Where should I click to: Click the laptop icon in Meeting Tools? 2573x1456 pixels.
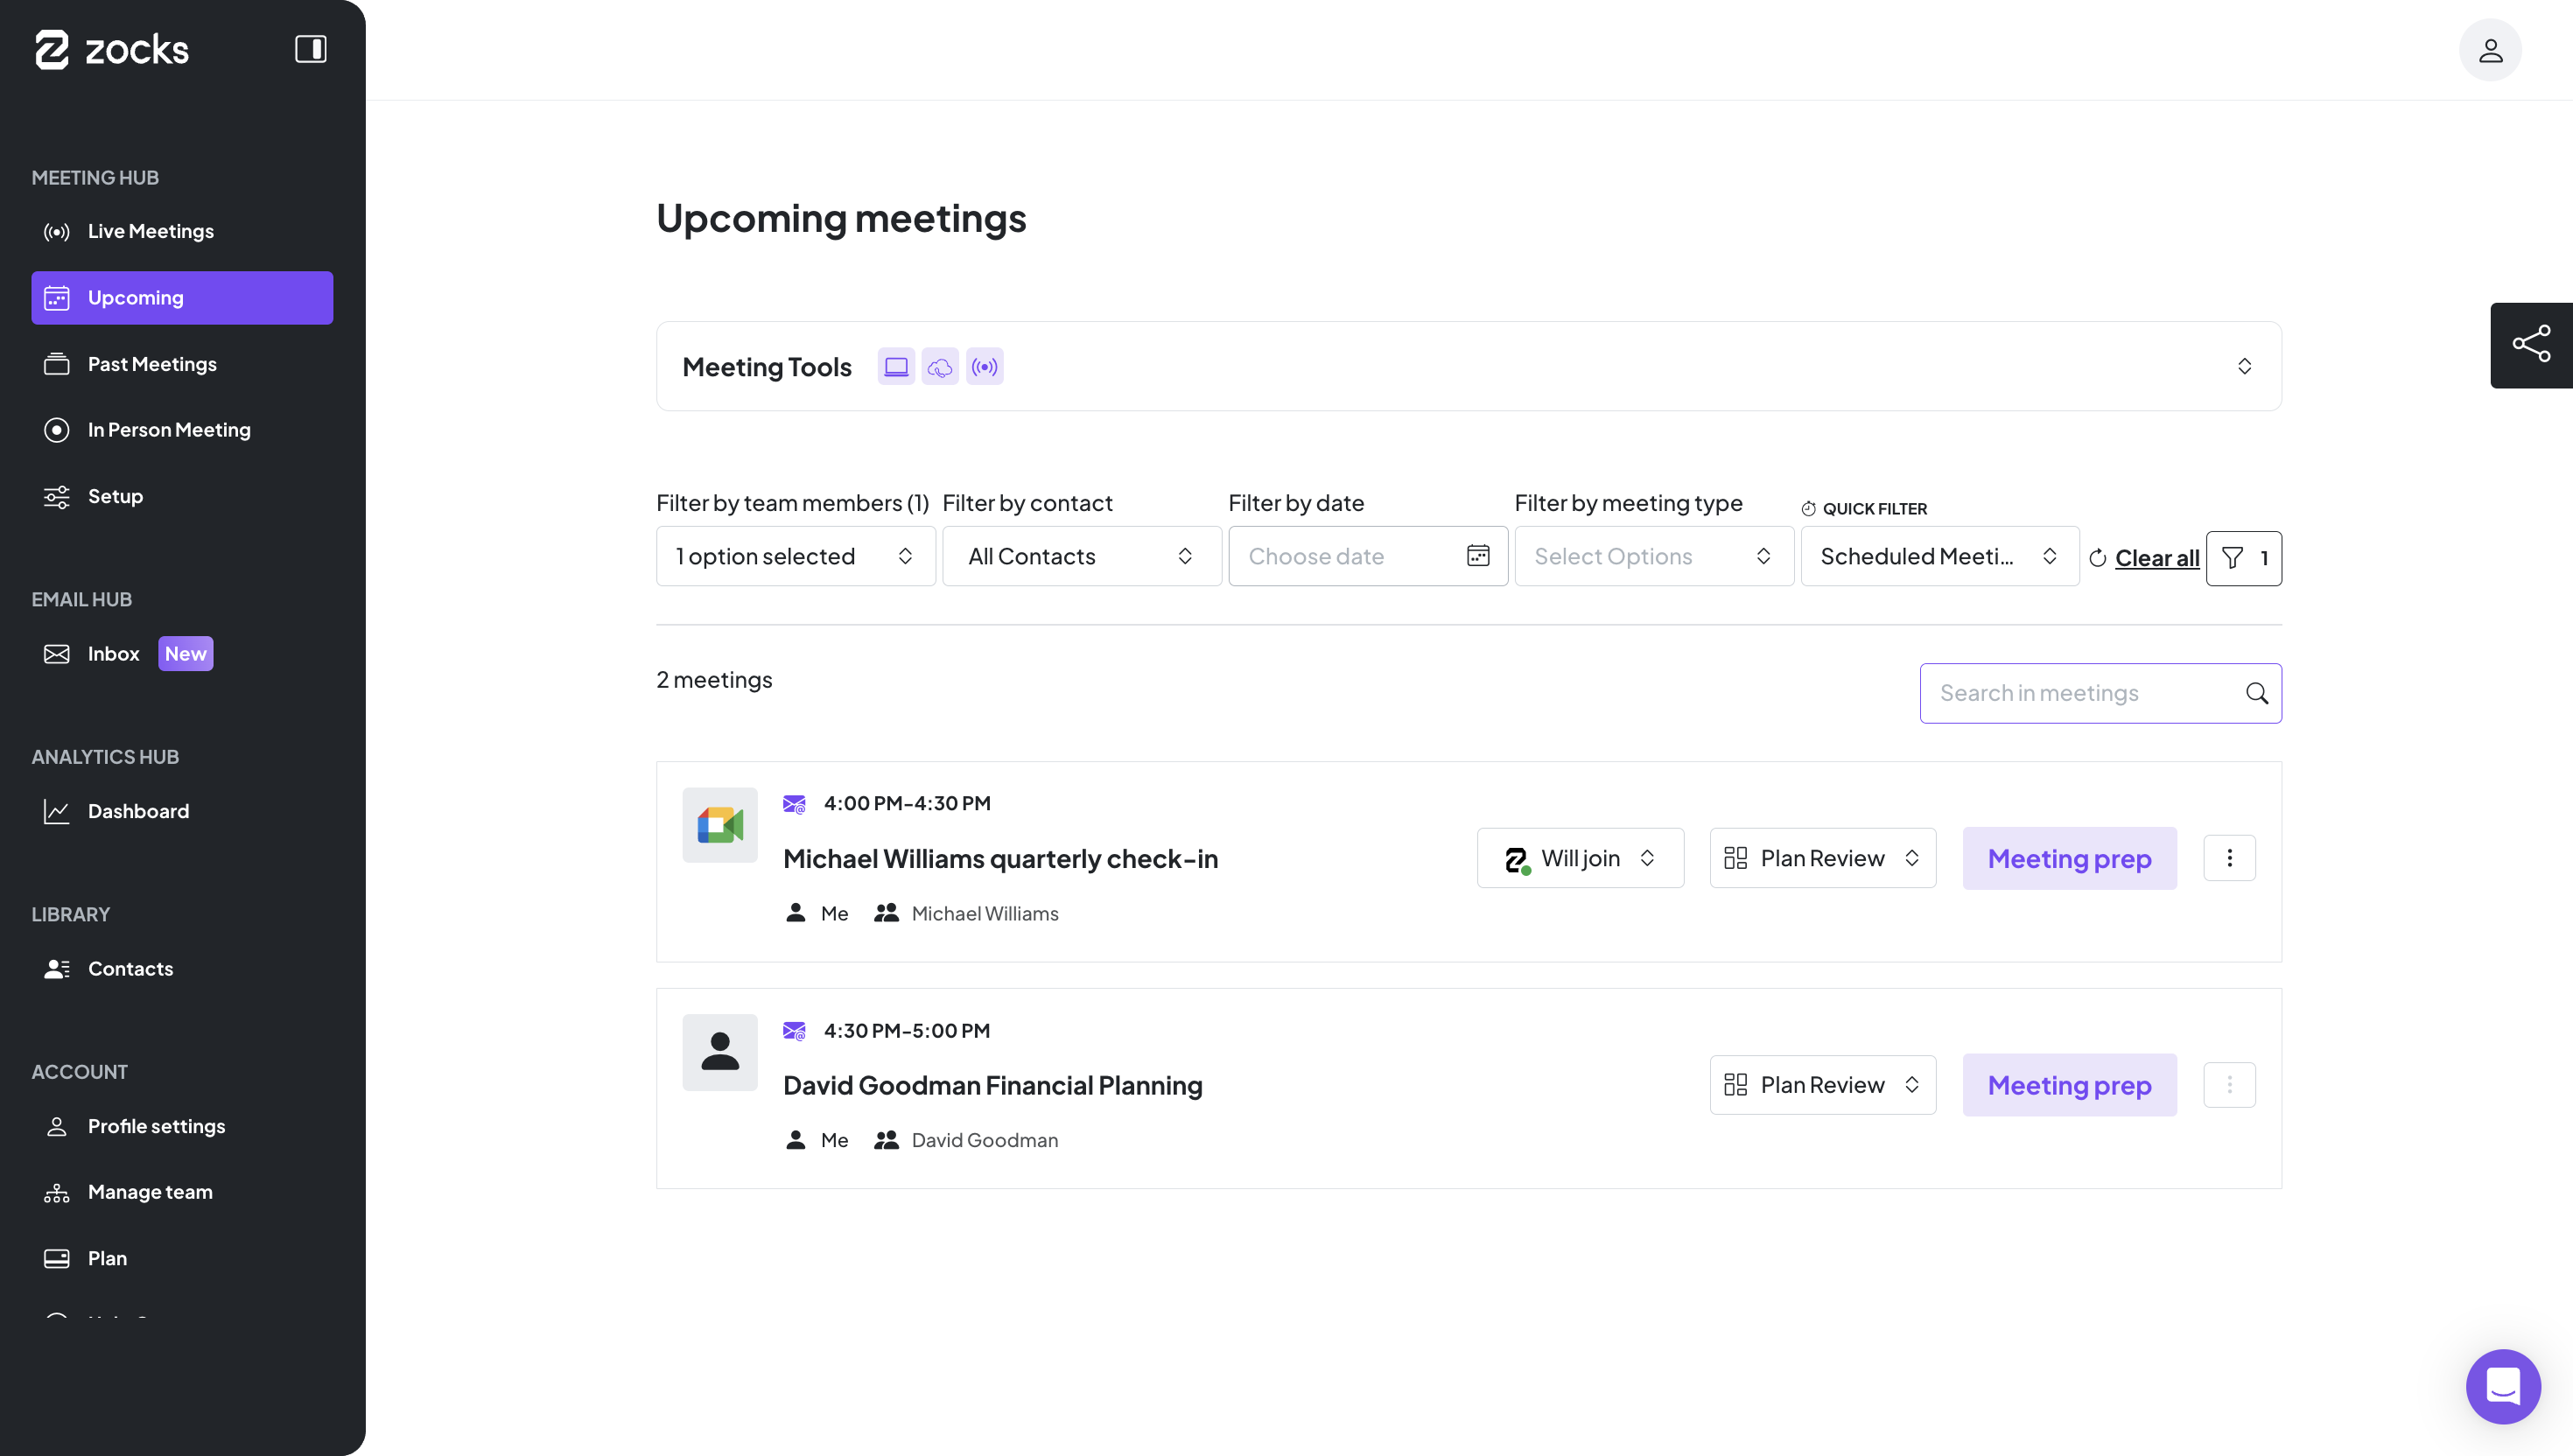pyautogui.click(x=896, y=367)
